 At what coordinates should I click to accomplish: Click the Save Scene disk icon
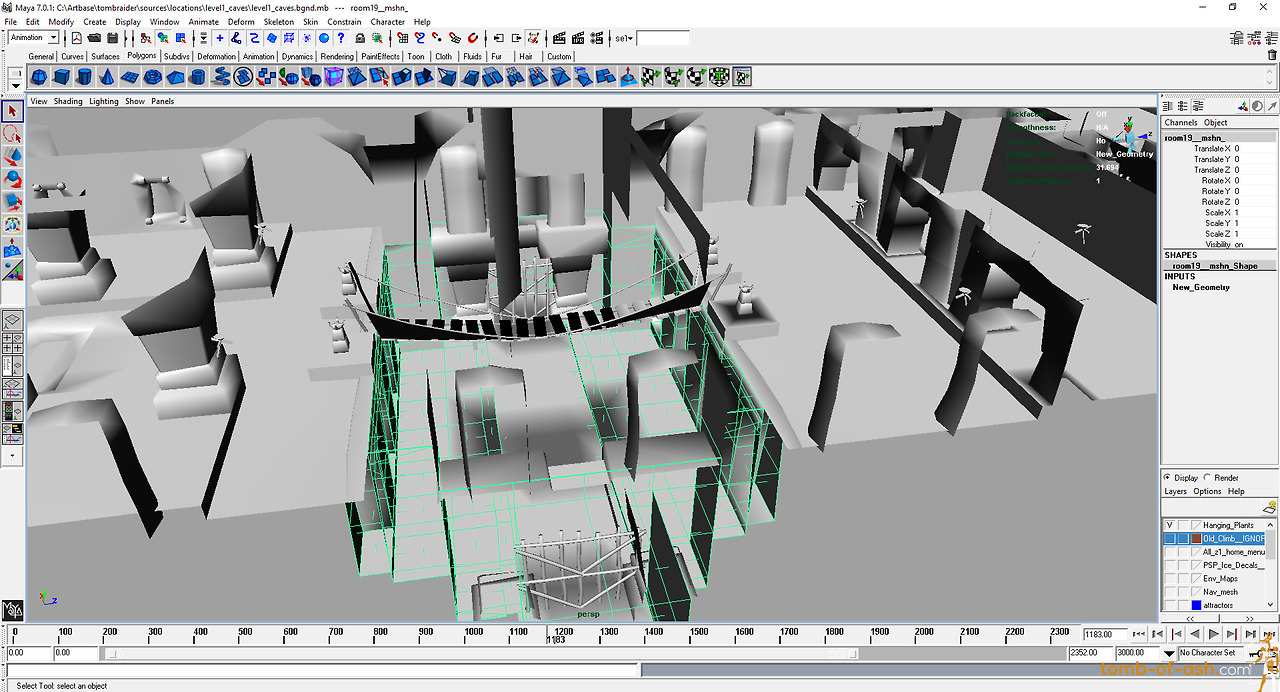pyautogui.click(x=112, y=38)
